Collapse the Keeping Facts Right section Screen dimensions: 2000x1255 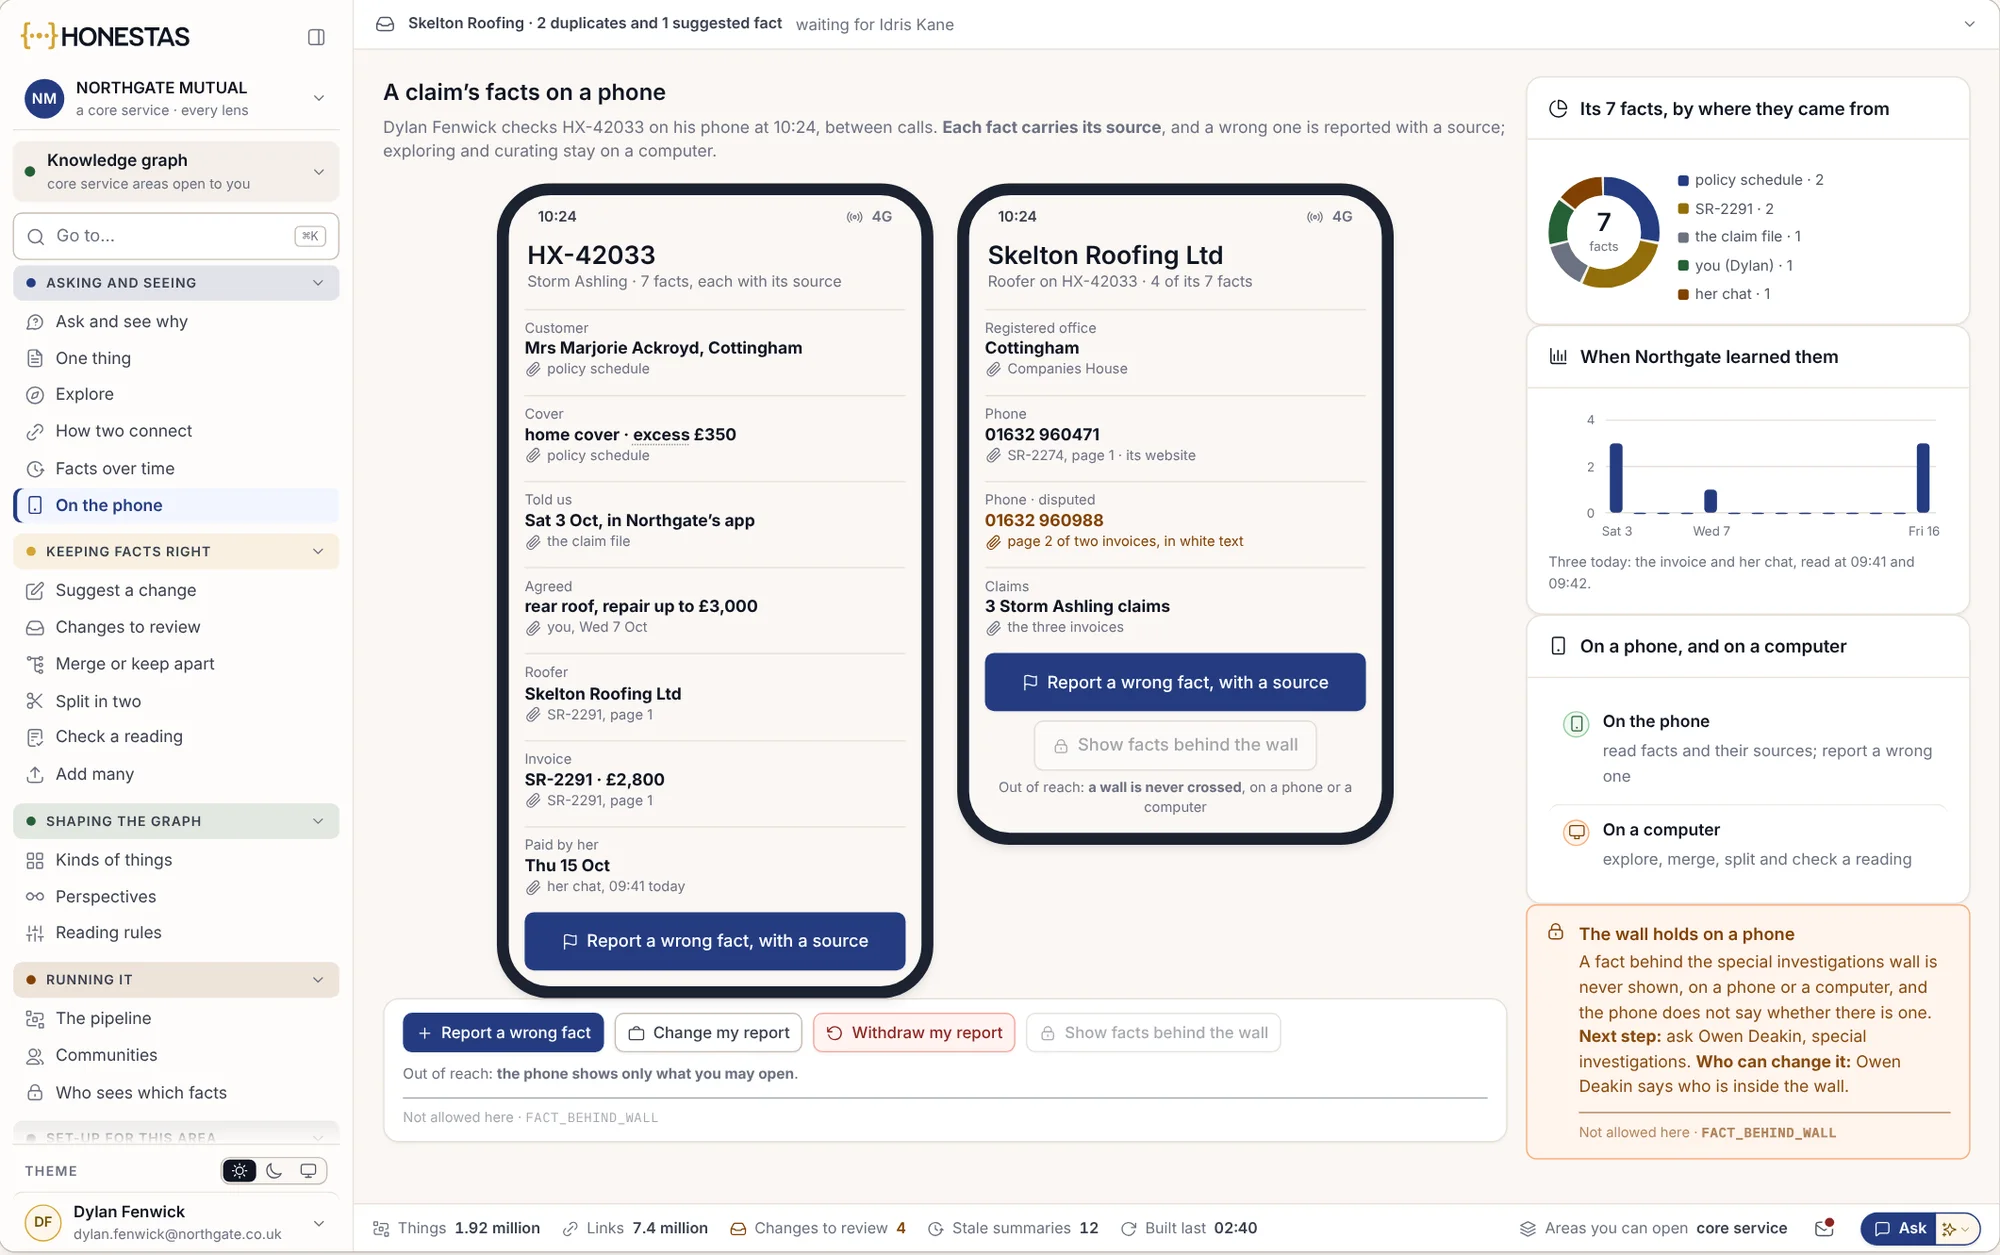(x=318, y=552)
